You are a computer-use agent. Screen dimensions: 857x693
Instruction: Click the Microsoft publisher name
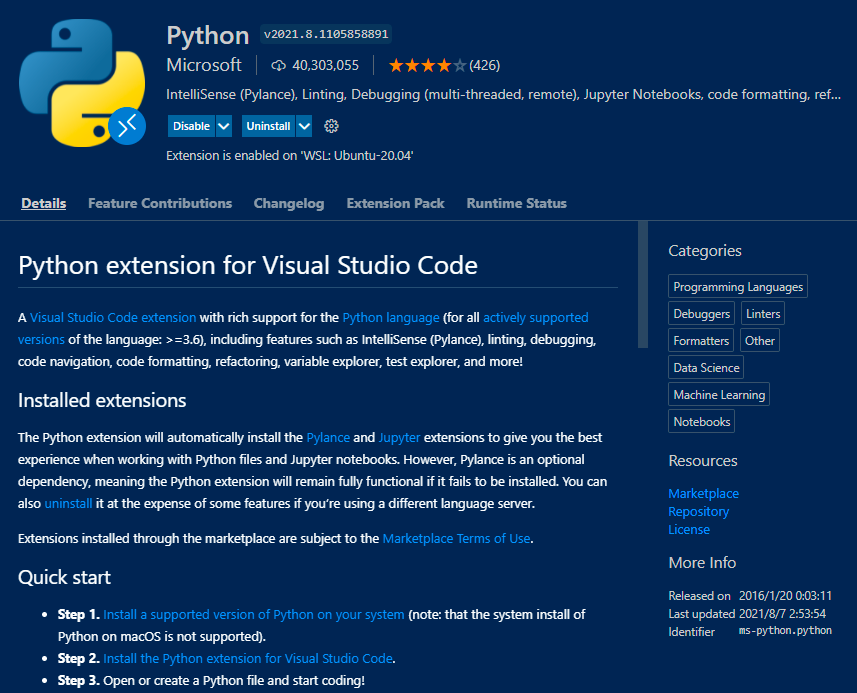(x=204, y=65)
